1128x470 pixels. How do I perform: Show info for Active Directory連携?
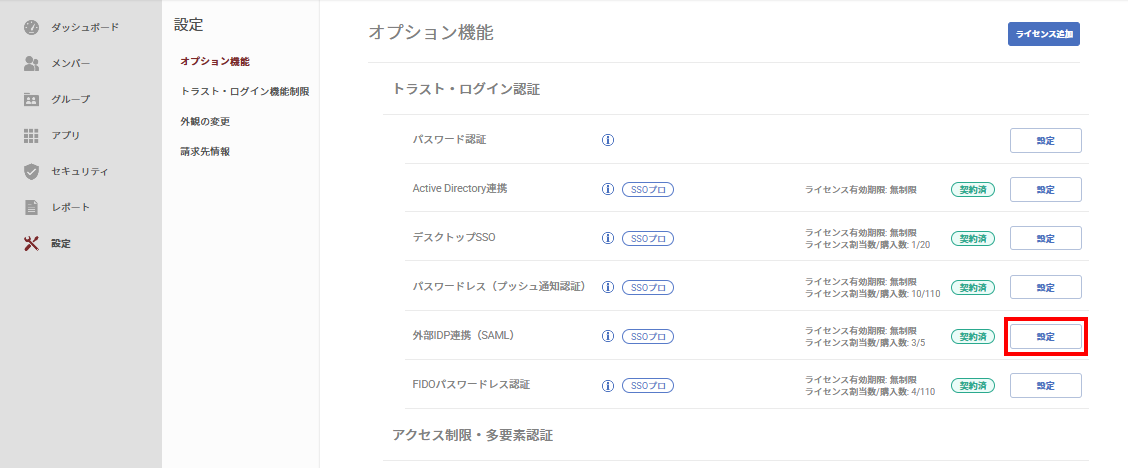tap(607, 189)
